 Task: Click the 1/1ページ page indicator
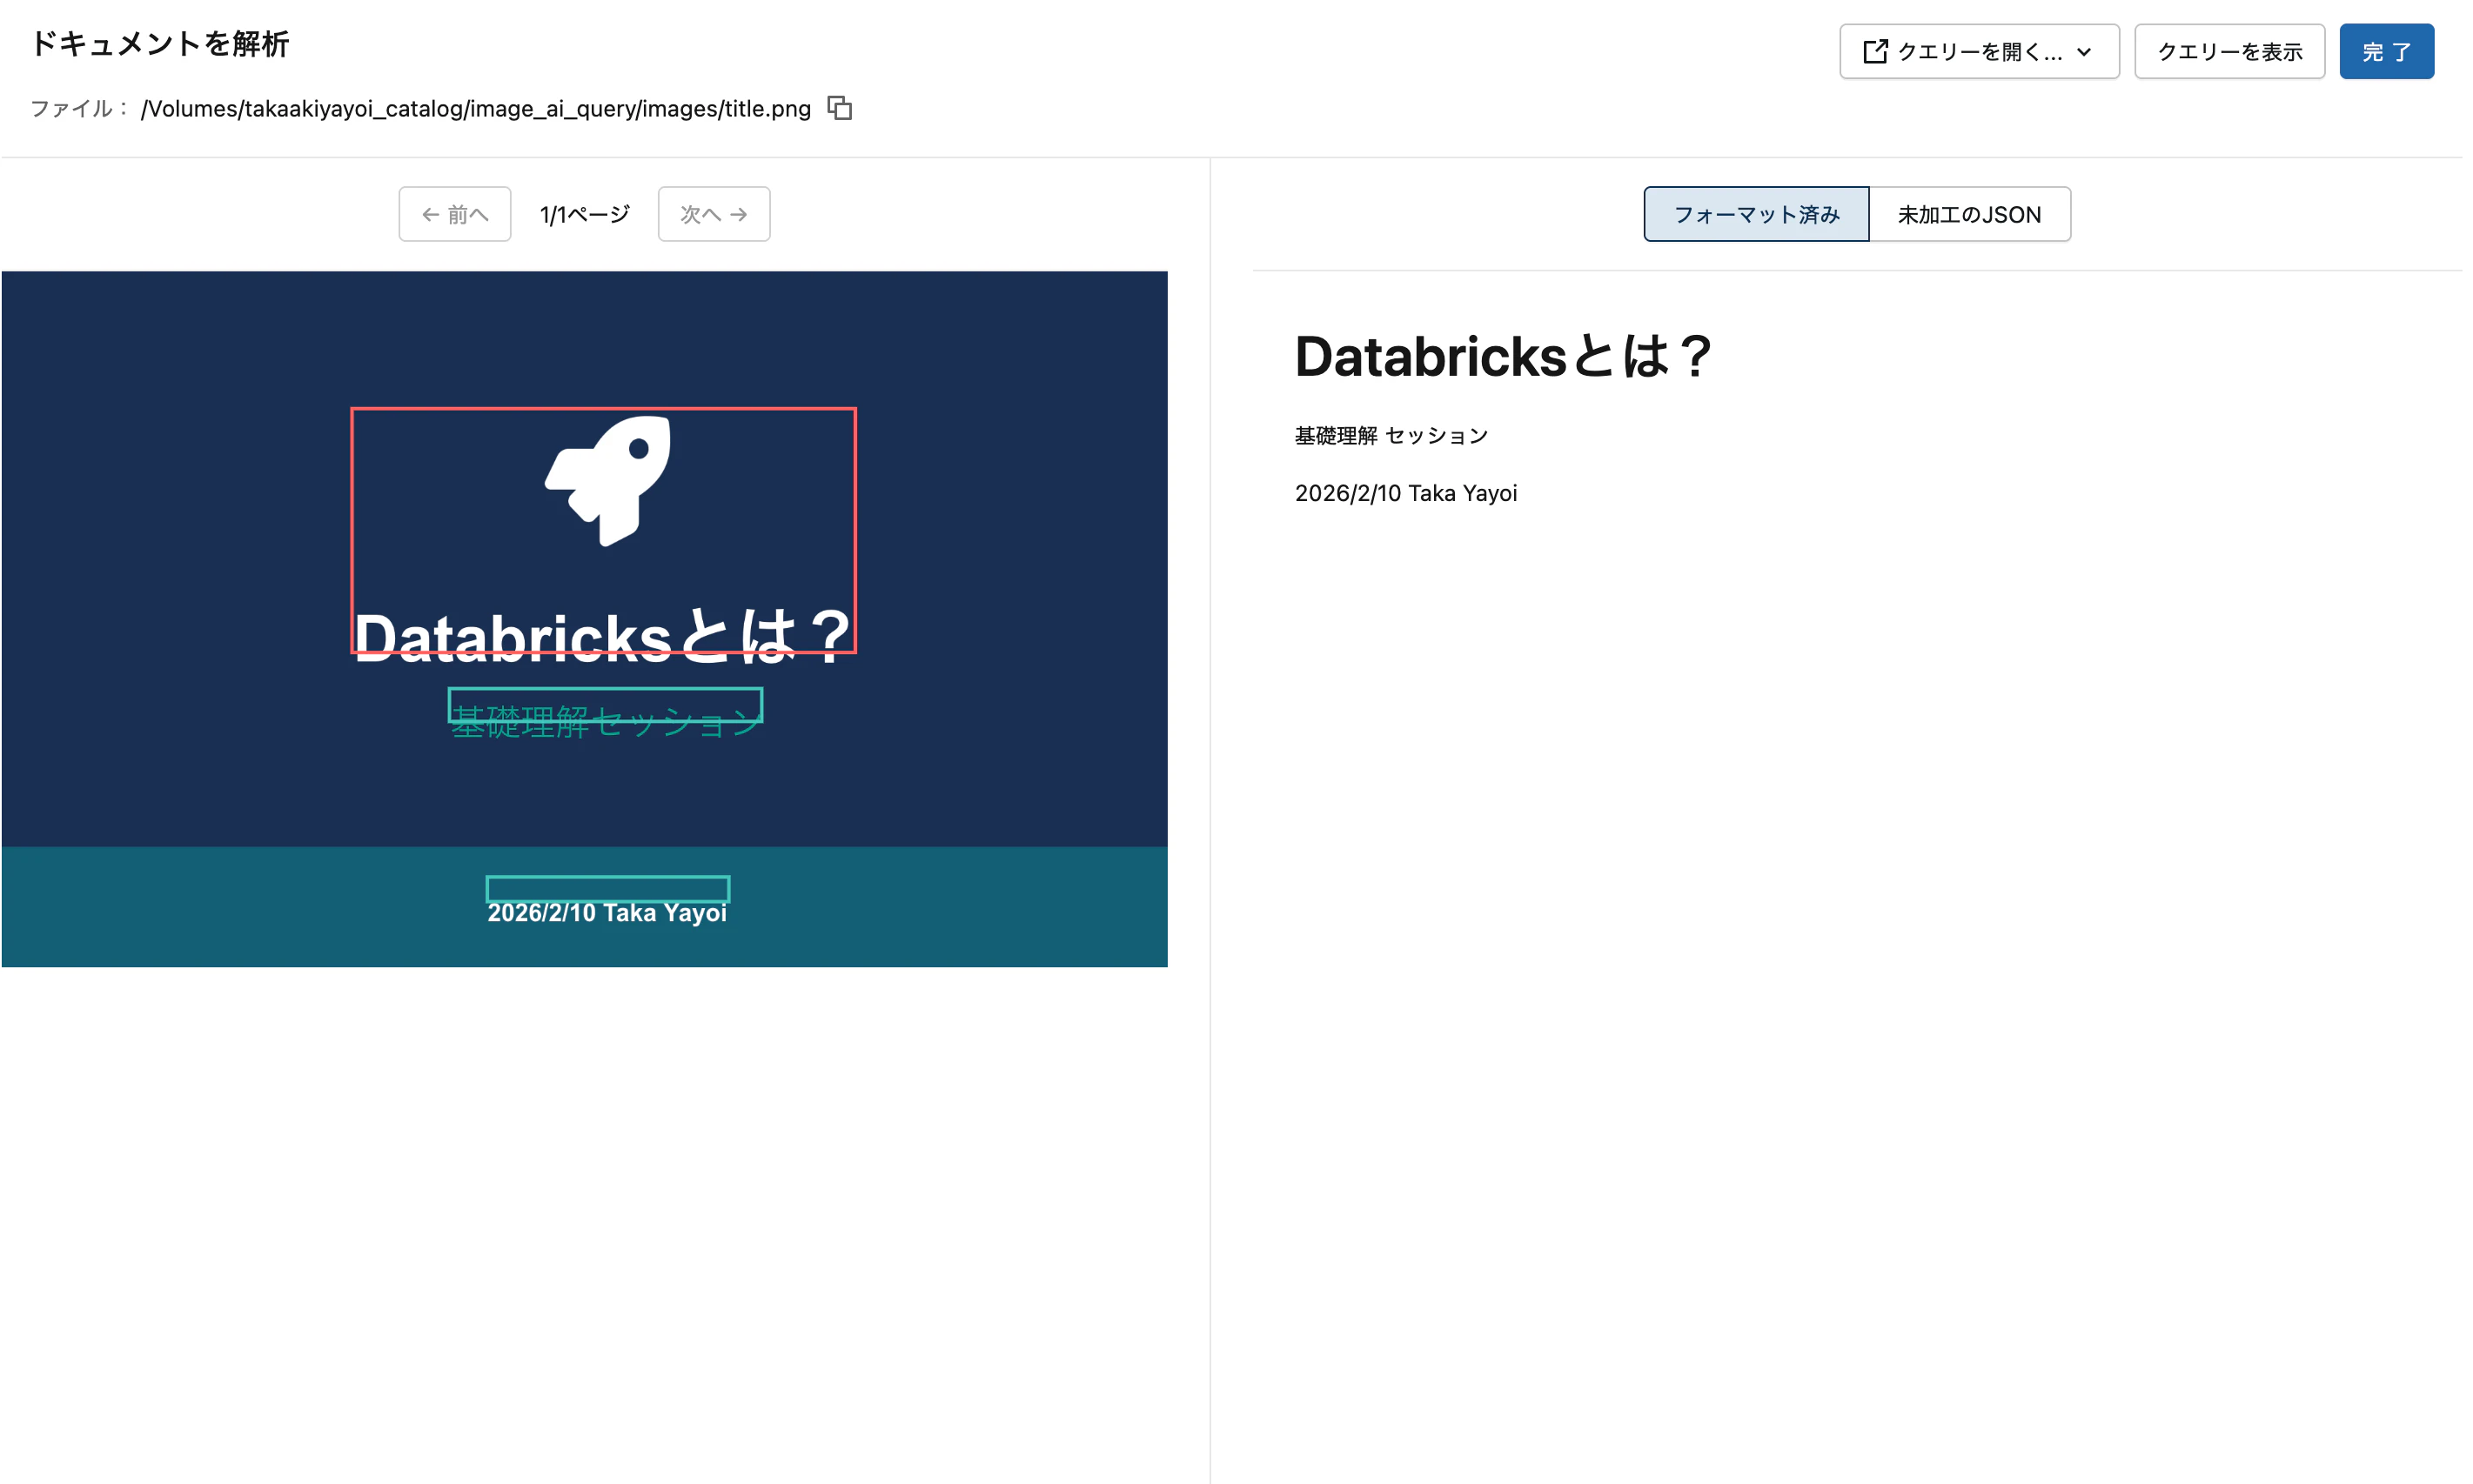coord(584,214)
